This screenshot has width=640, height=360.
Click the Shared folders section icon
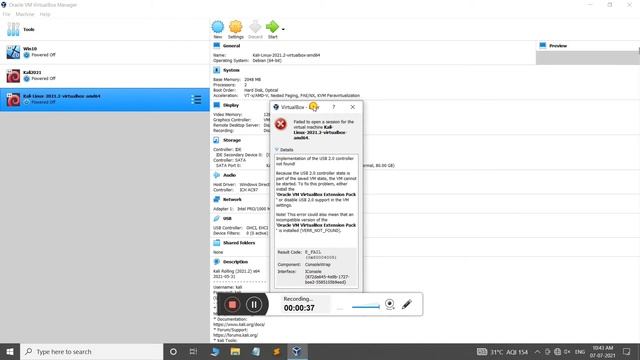click(x=216, y=242)
